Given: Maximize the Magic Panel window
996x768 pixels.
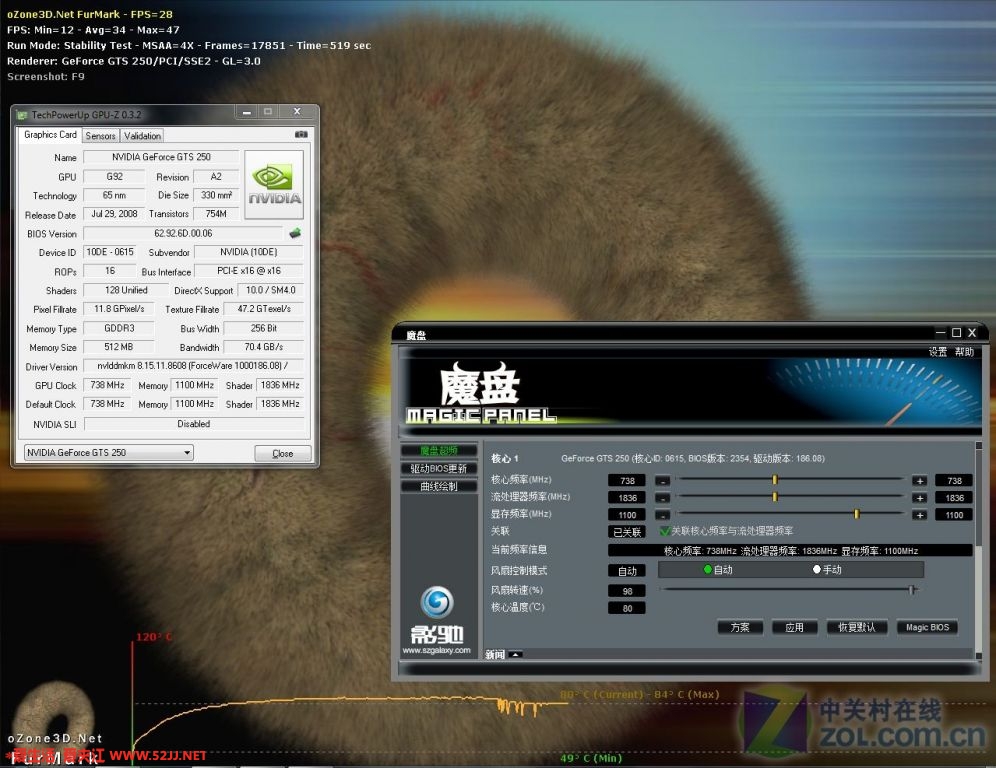Looking at the screenshot, I should 957,332.
